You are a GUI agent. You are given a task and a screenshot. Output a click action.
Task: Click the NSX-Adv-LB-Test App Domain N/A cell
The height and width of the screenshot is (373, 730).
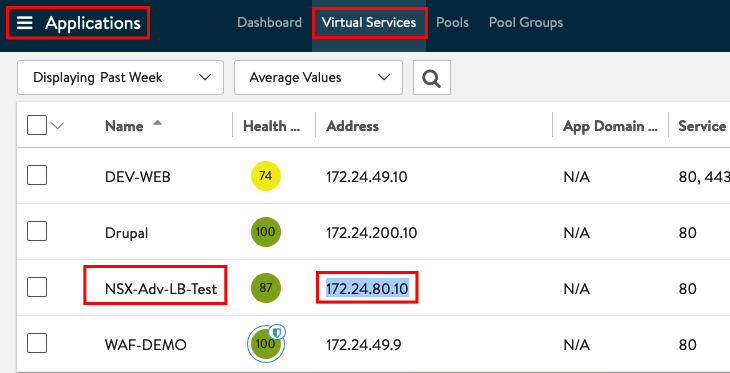point(576,289)
